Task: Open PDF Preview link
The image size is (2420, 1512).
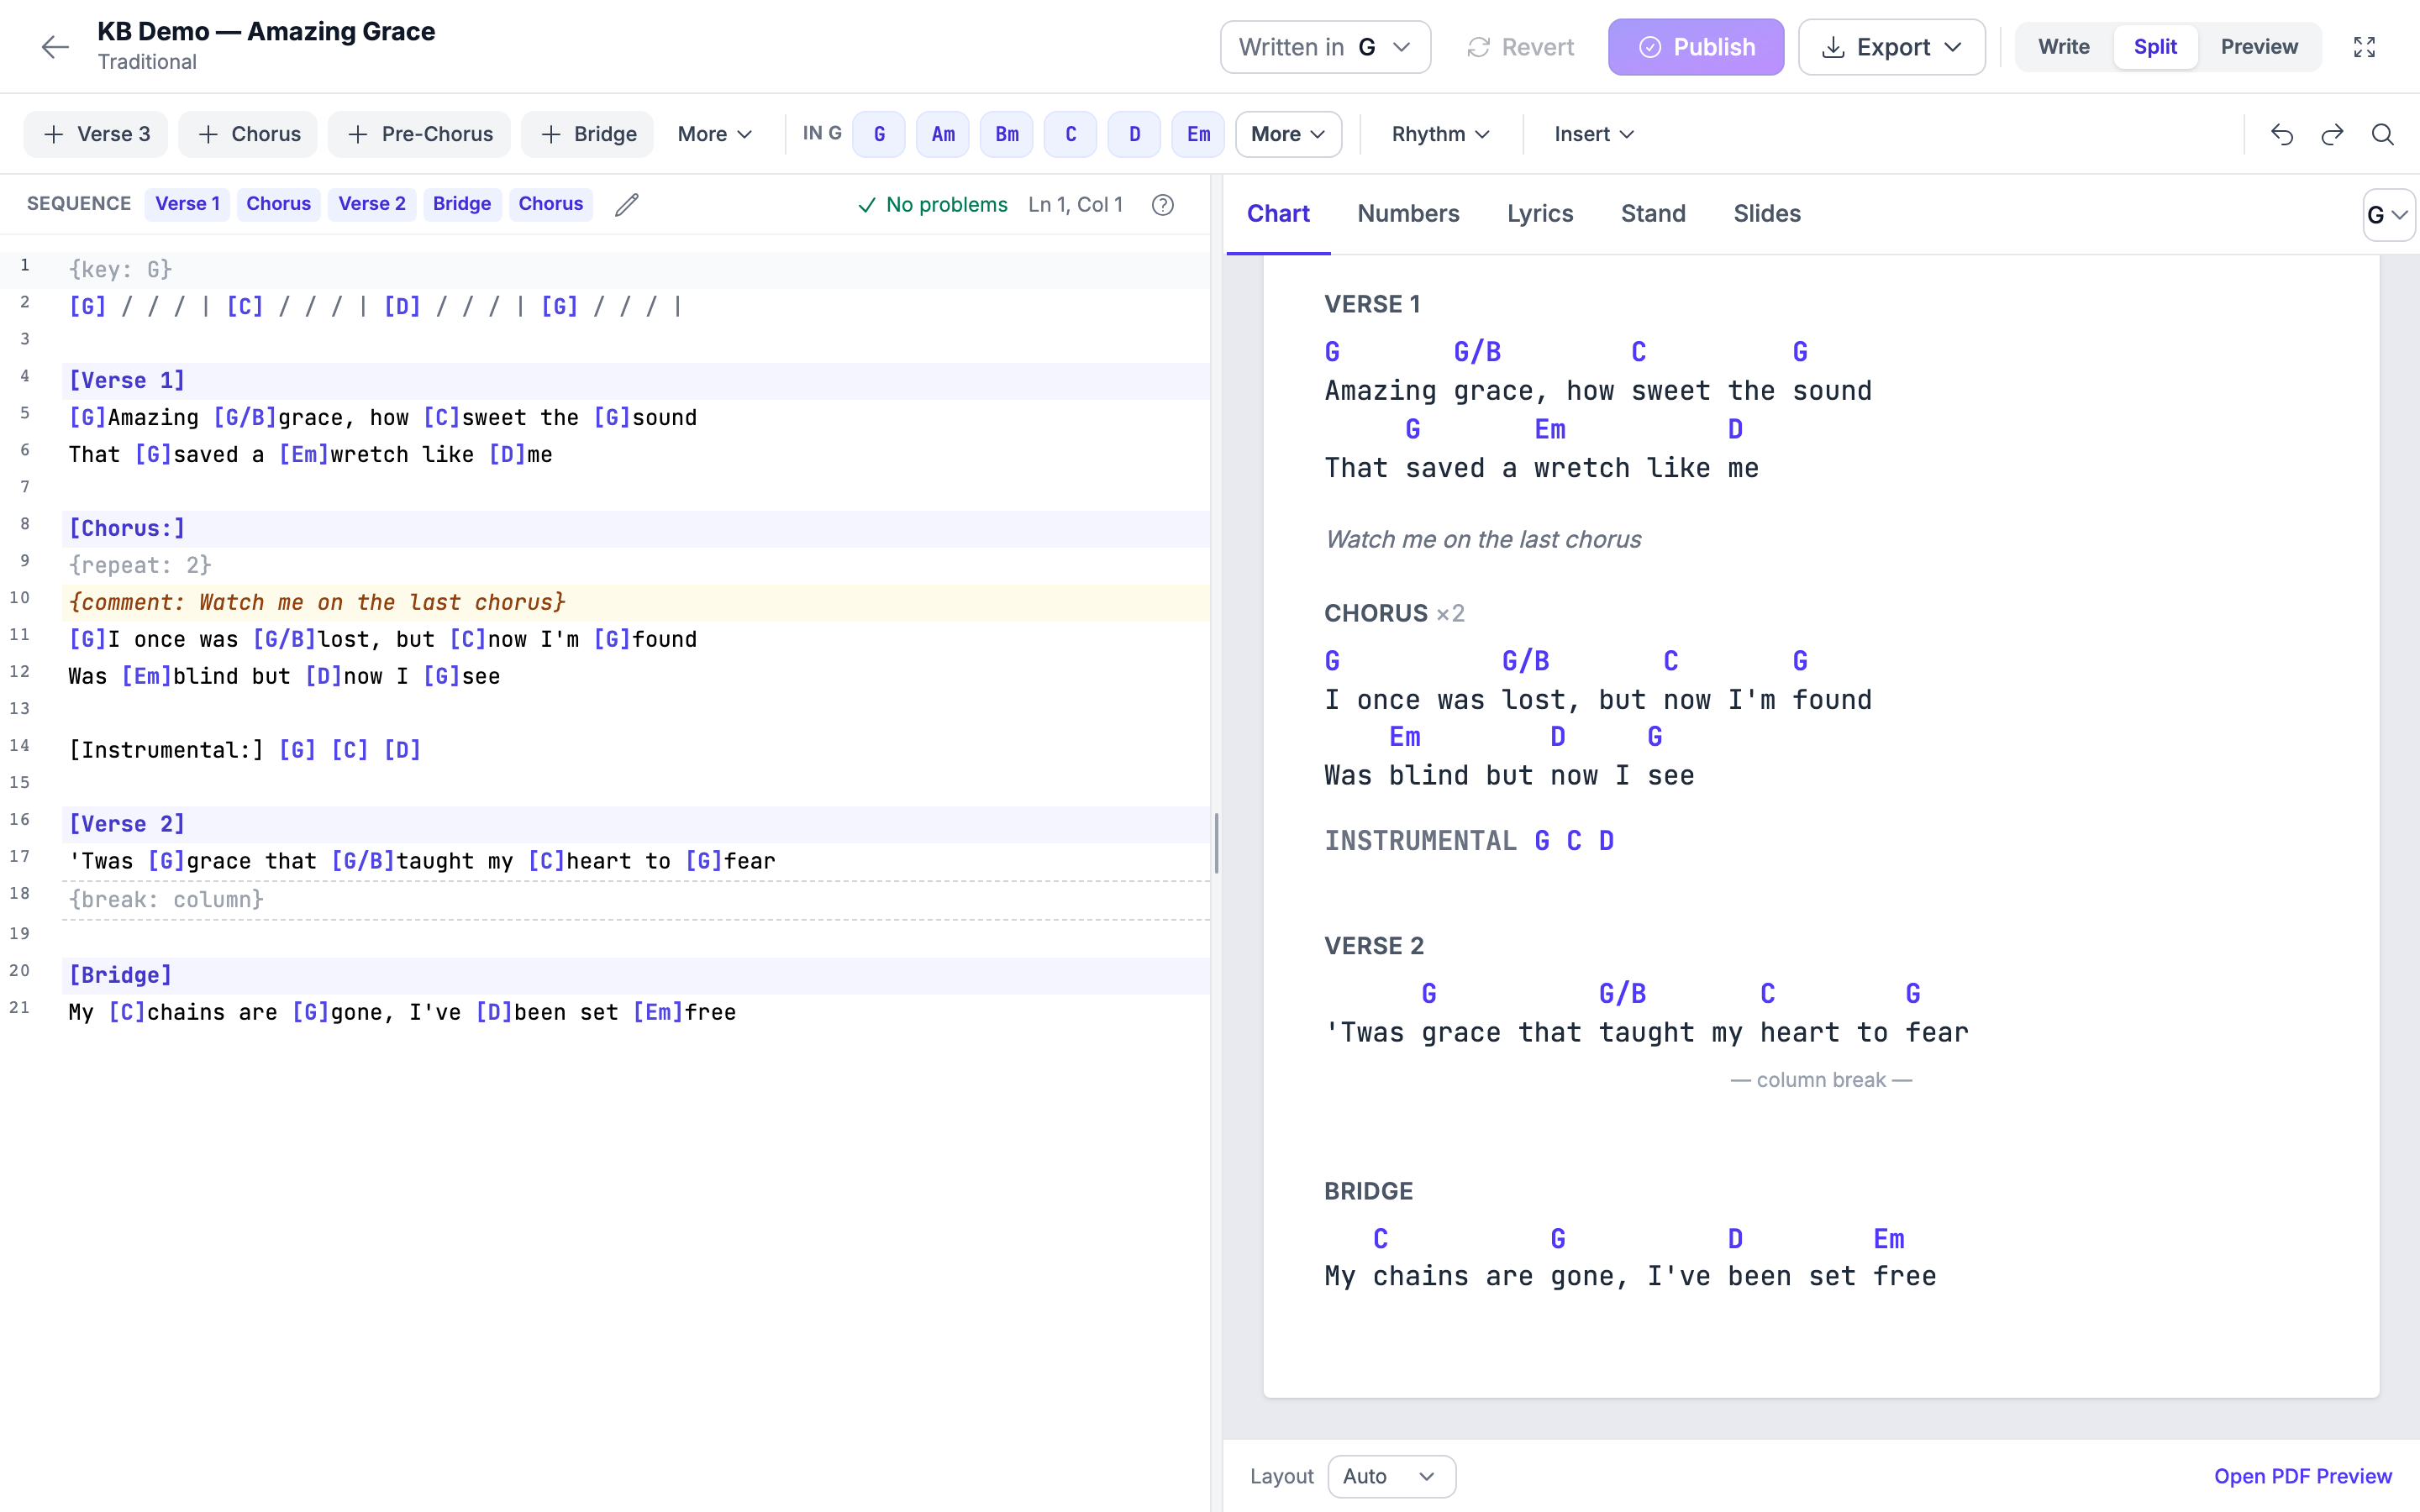Action: [2303, 1476]
